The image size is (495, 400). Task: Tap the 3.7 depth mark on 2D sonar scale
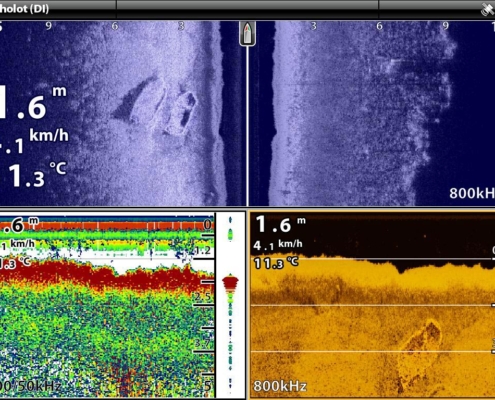tap(203, 342)
